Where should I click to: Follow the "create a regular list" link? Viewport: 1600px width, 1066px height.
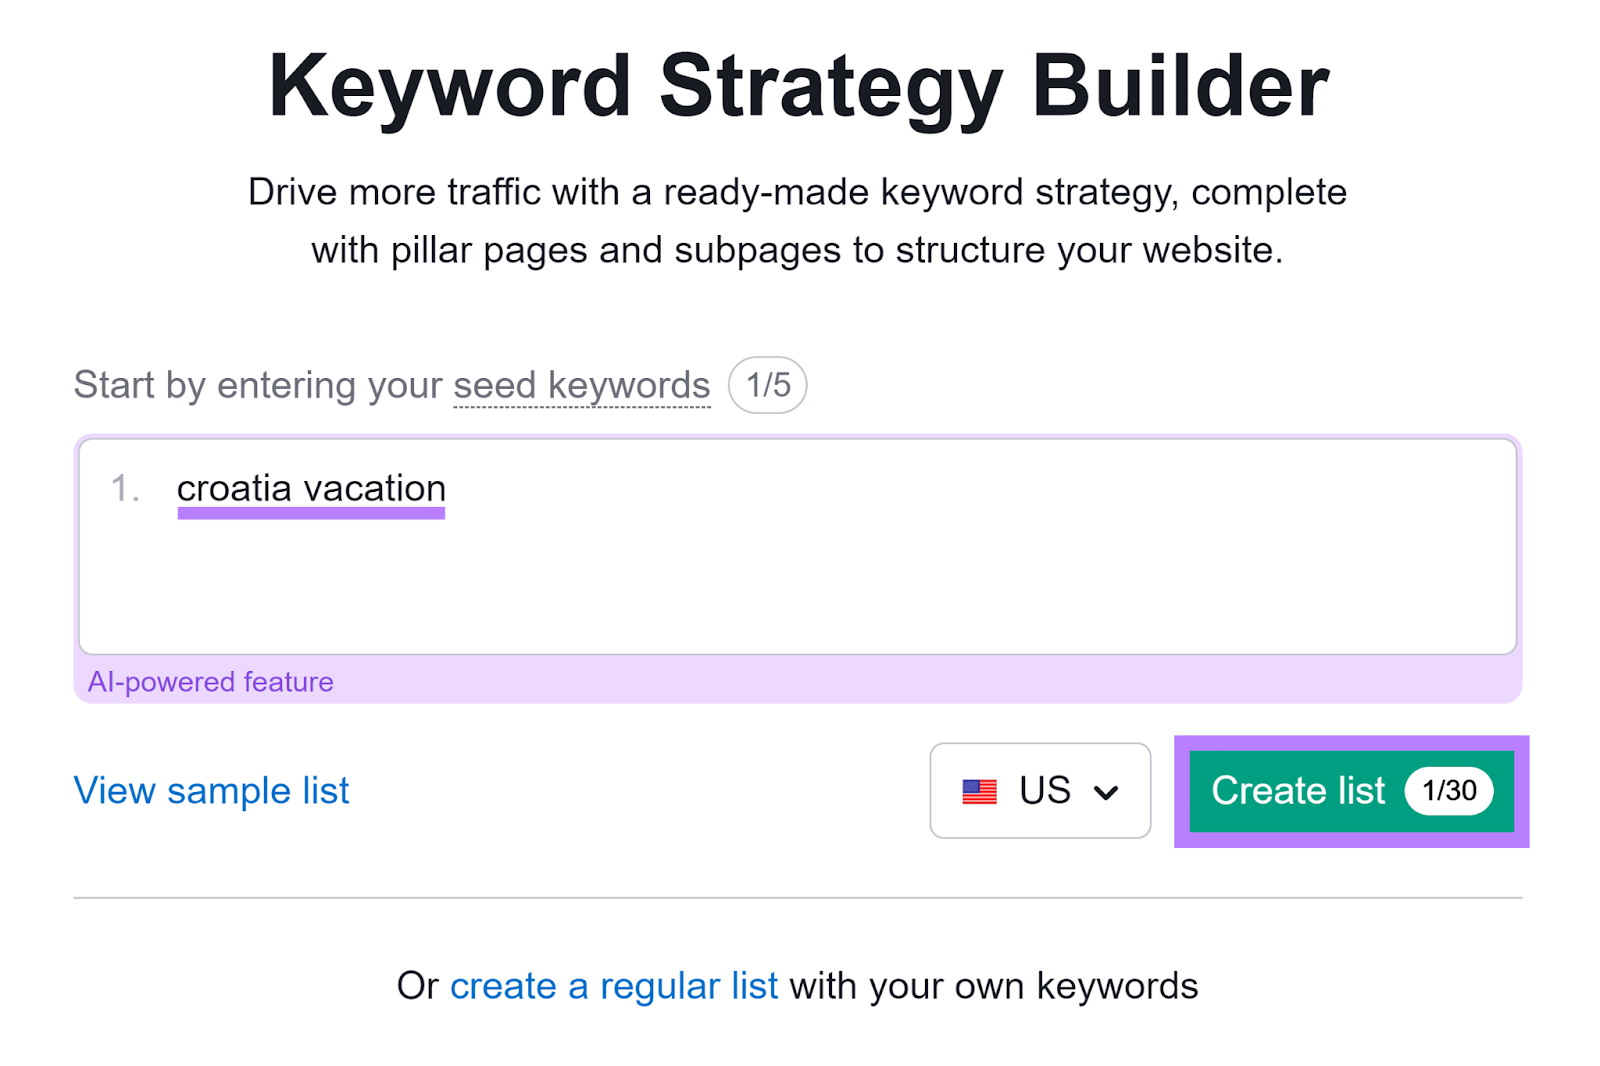point(613,985)
